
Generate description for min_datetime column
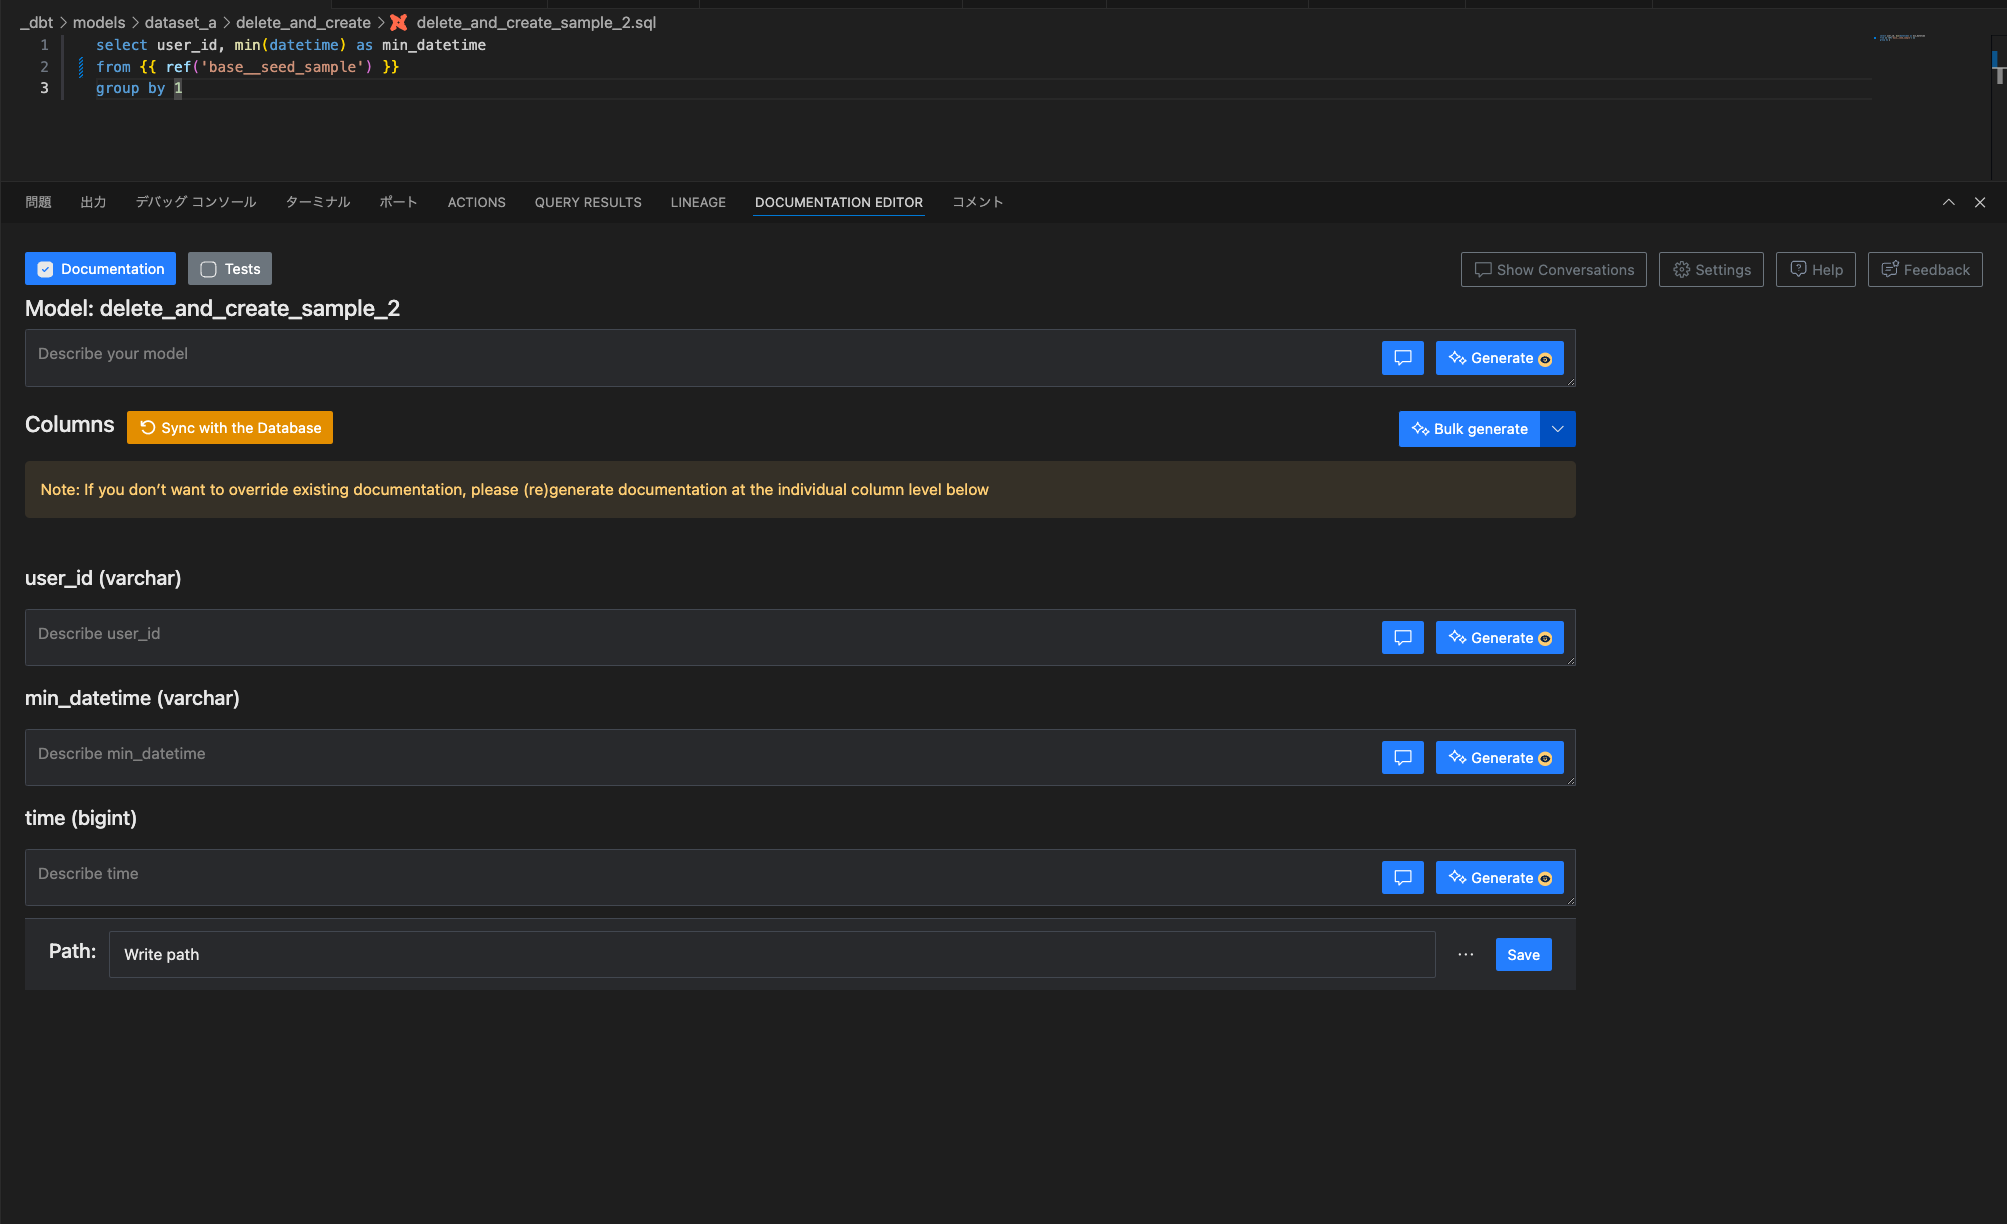[1499, 758]
